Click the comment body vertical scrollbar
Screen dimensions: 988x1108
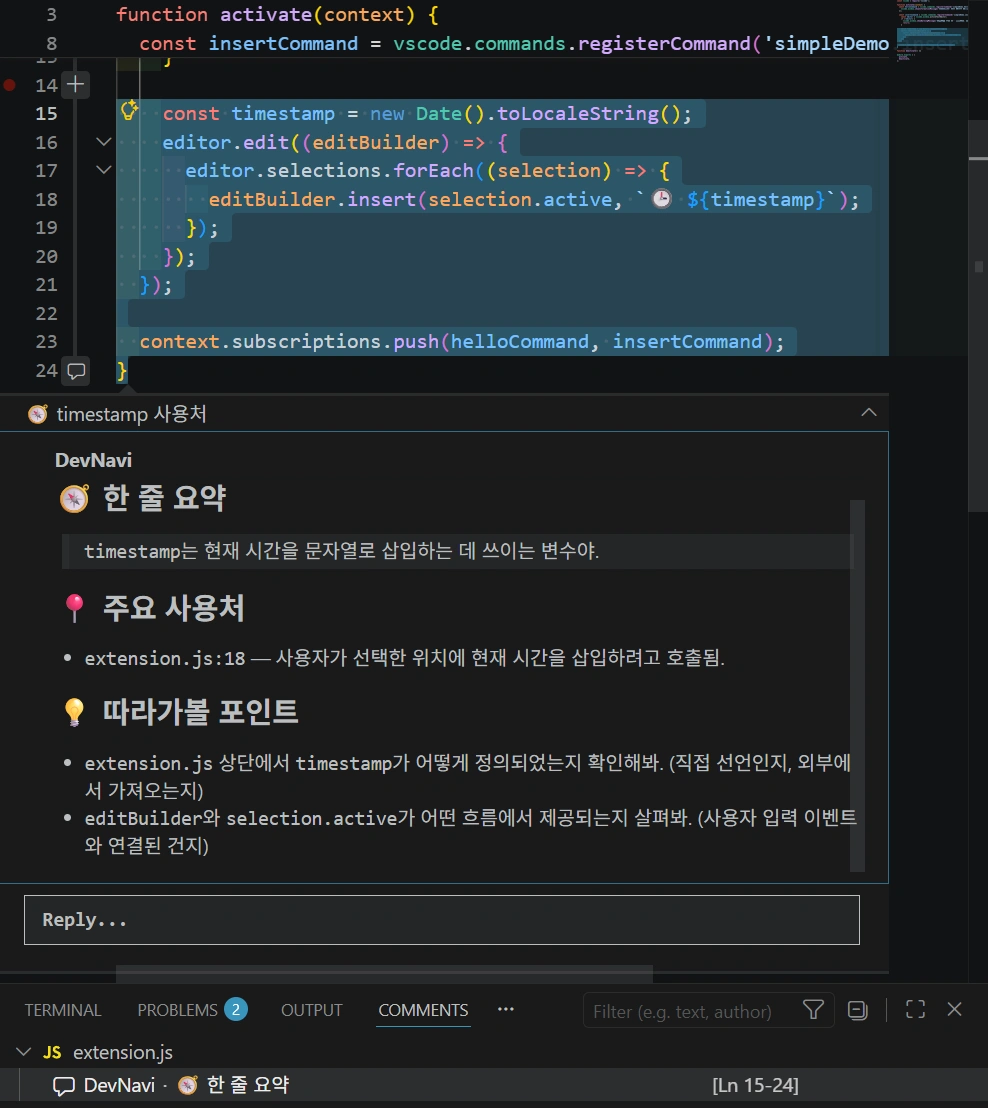point(857,685)
